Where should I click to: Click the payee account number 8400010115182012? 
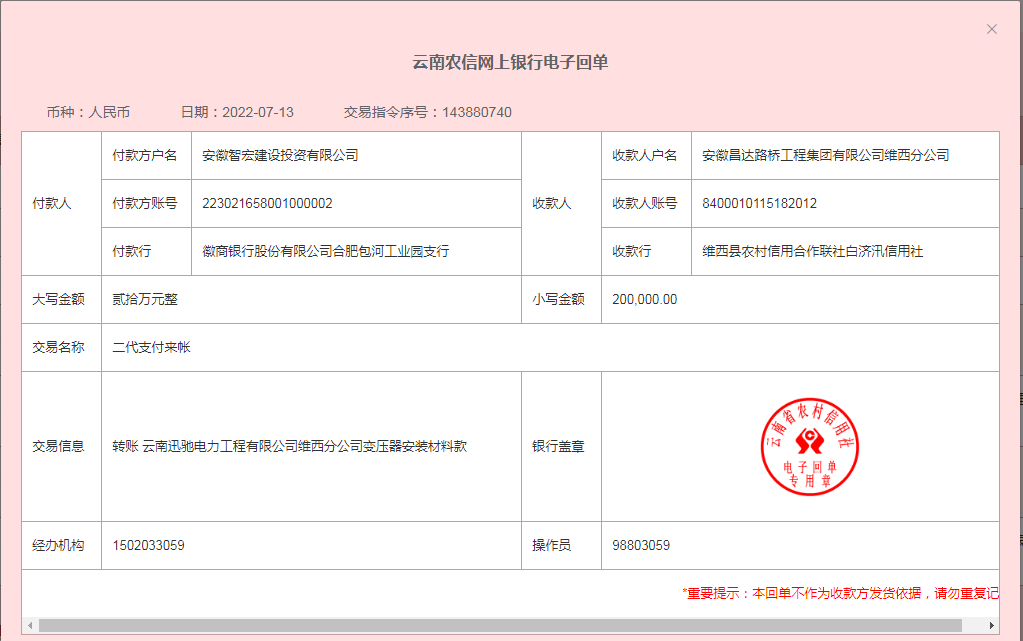[759, 204]
